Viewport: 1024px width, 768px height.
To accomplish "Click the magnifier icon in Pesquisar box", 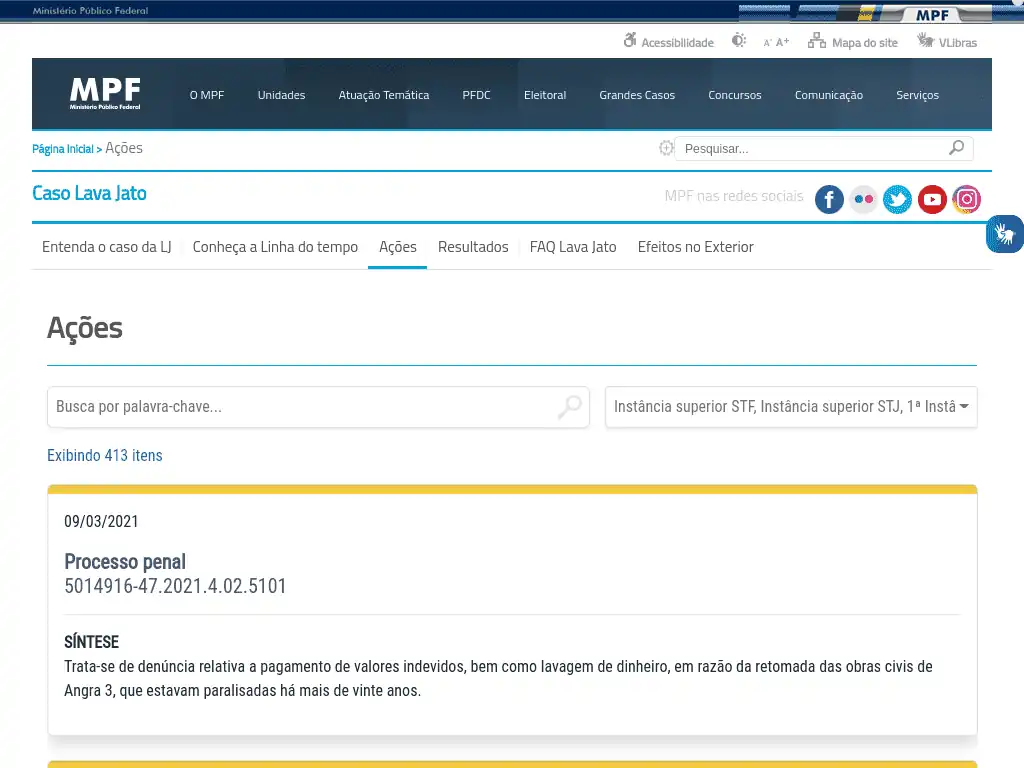I will click(957, 148).
